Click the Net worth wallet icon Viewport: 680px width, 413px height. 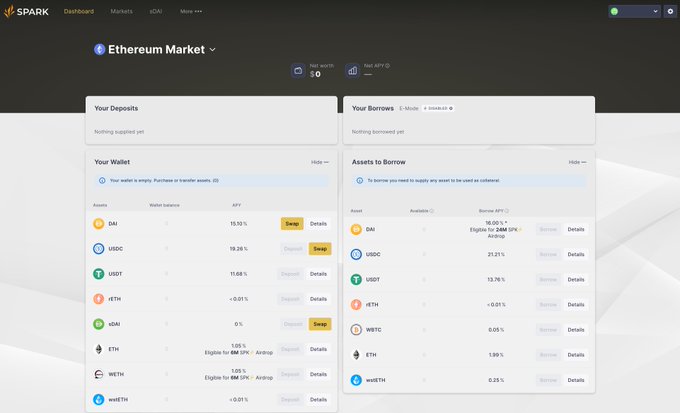point(298,70)
